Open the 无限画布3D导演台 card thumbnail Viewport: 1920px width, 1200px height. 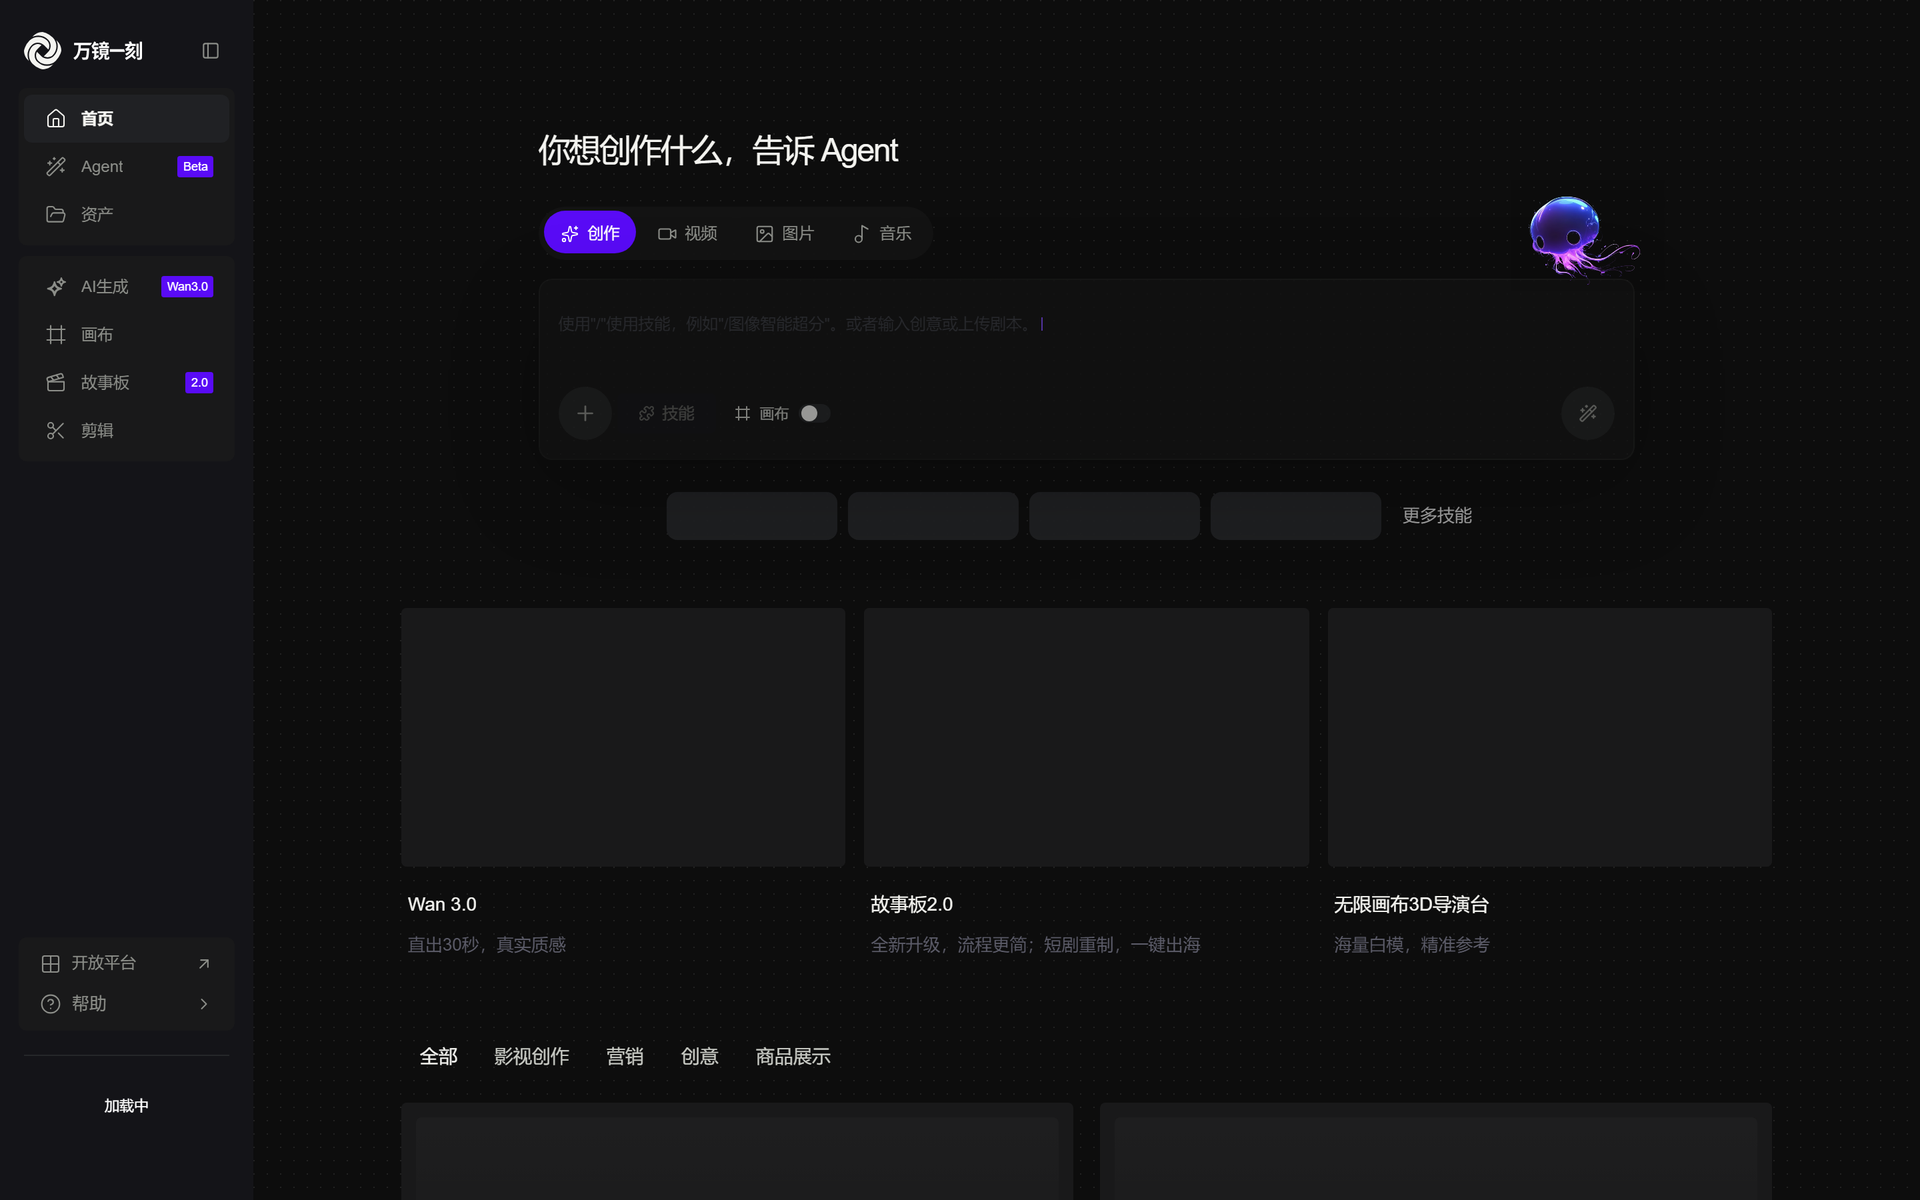coord(1550,737)
